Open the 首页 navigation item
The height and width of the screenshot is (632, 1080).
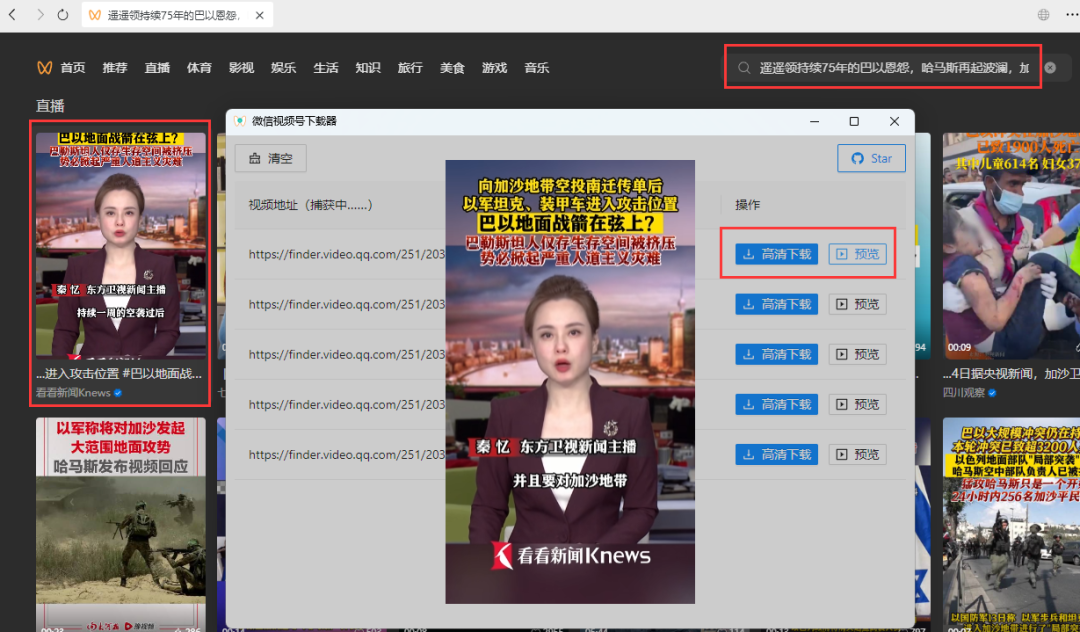pos(72,67)
